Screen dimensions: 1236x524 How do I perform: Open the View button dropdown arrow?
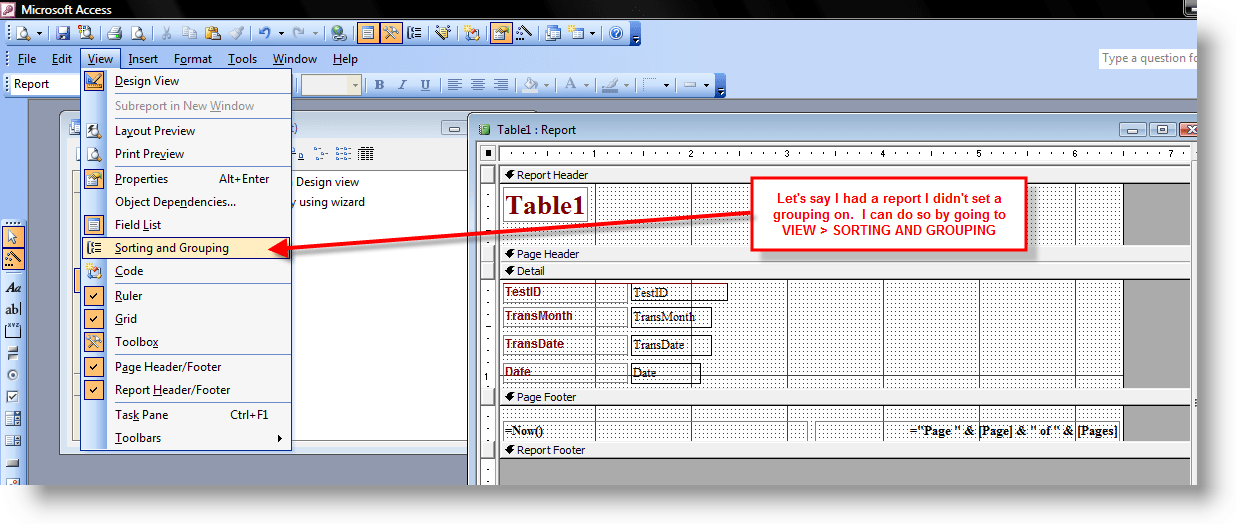(40, 33)
